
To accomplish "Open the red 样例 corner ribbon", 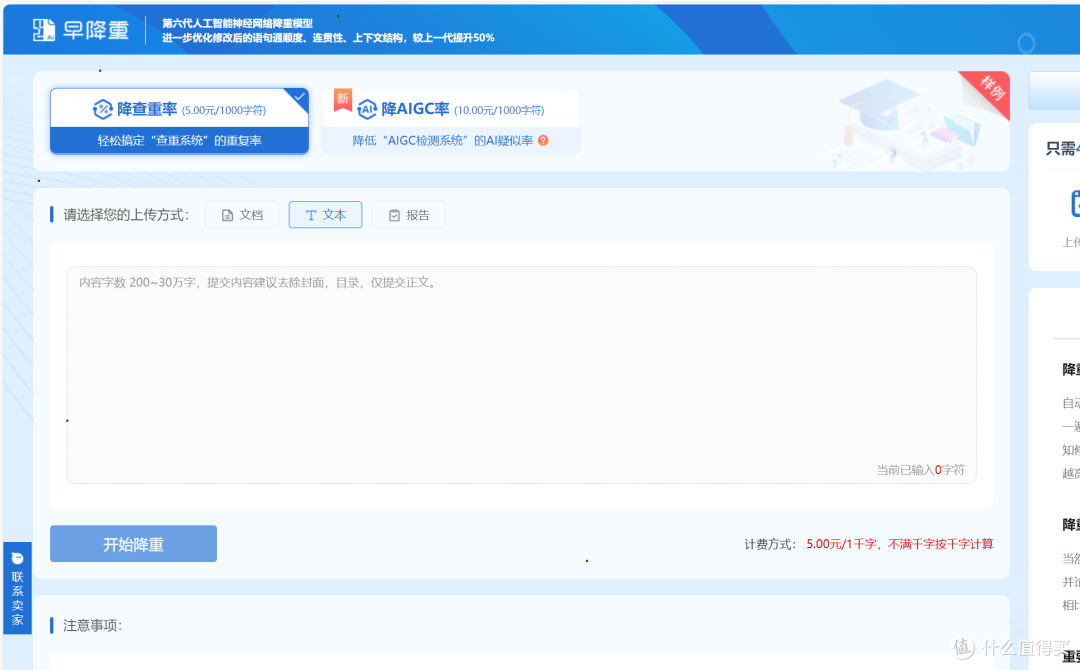I will tap(990, 91).
